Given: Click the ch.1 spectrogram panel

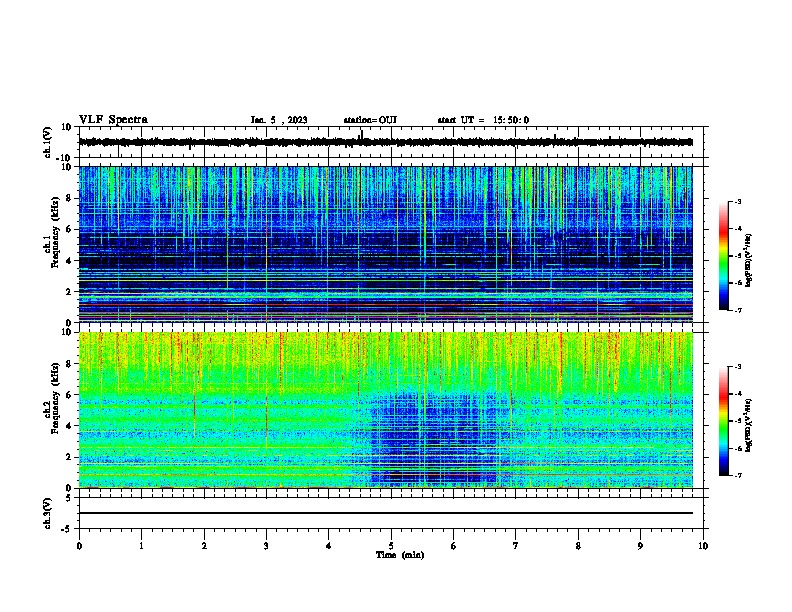Looking at the screenshot, I should coord(385,244).
